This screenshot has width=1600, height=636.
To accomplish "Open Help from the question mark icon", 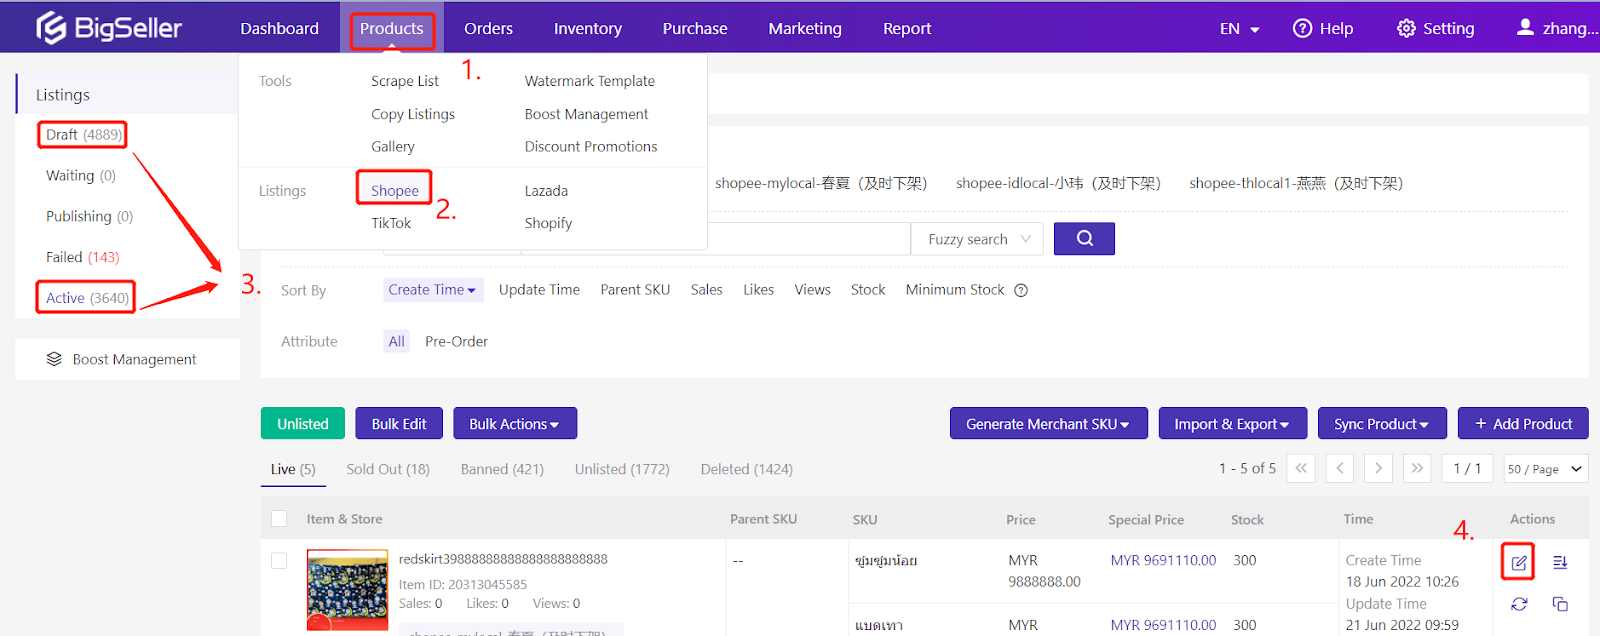I will [x=1302, y=28].
